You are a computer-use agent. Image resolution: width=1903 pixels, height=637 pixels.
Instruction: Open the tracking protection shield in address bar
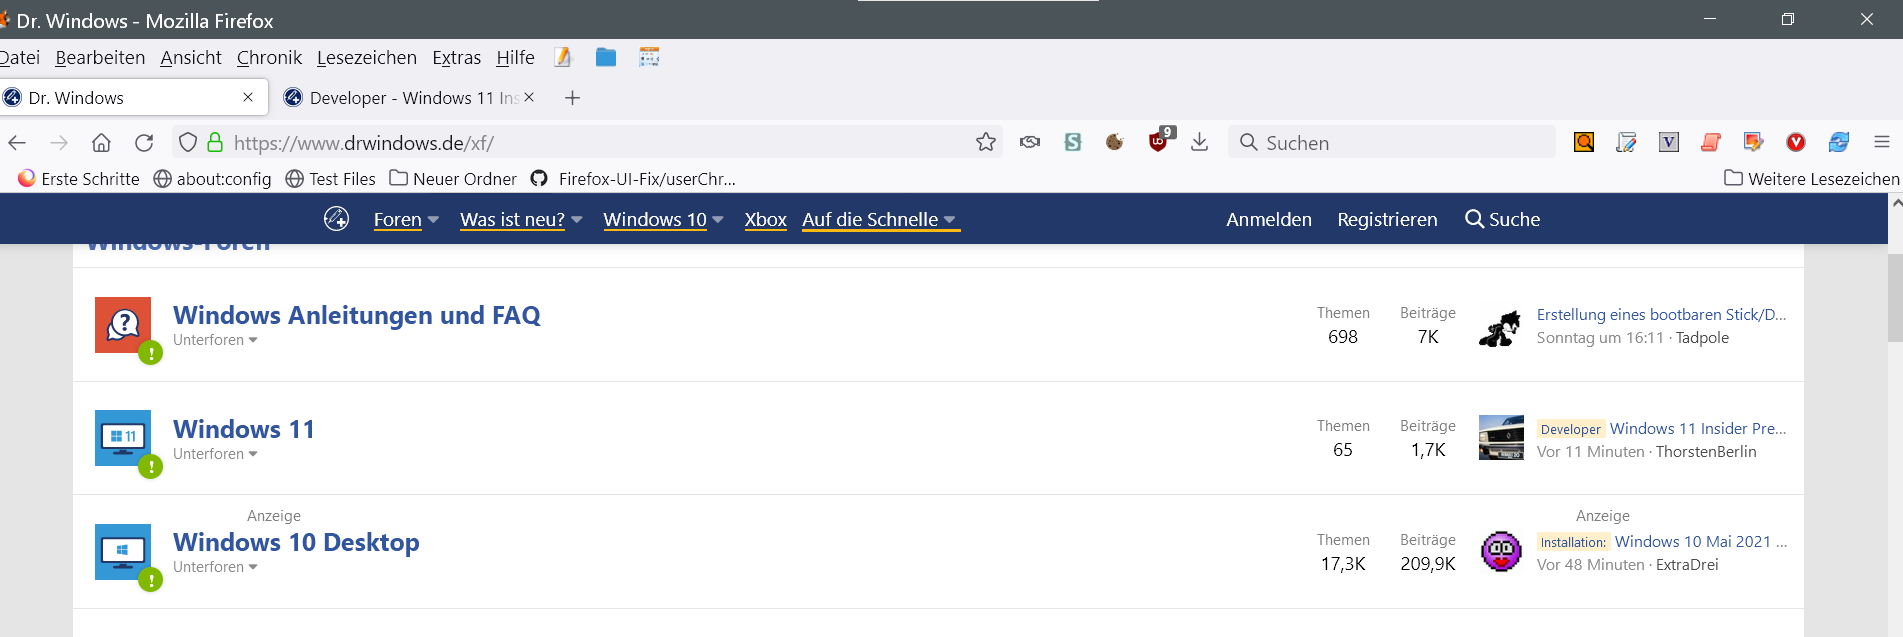pyautogui.click(x=187, y=143)
